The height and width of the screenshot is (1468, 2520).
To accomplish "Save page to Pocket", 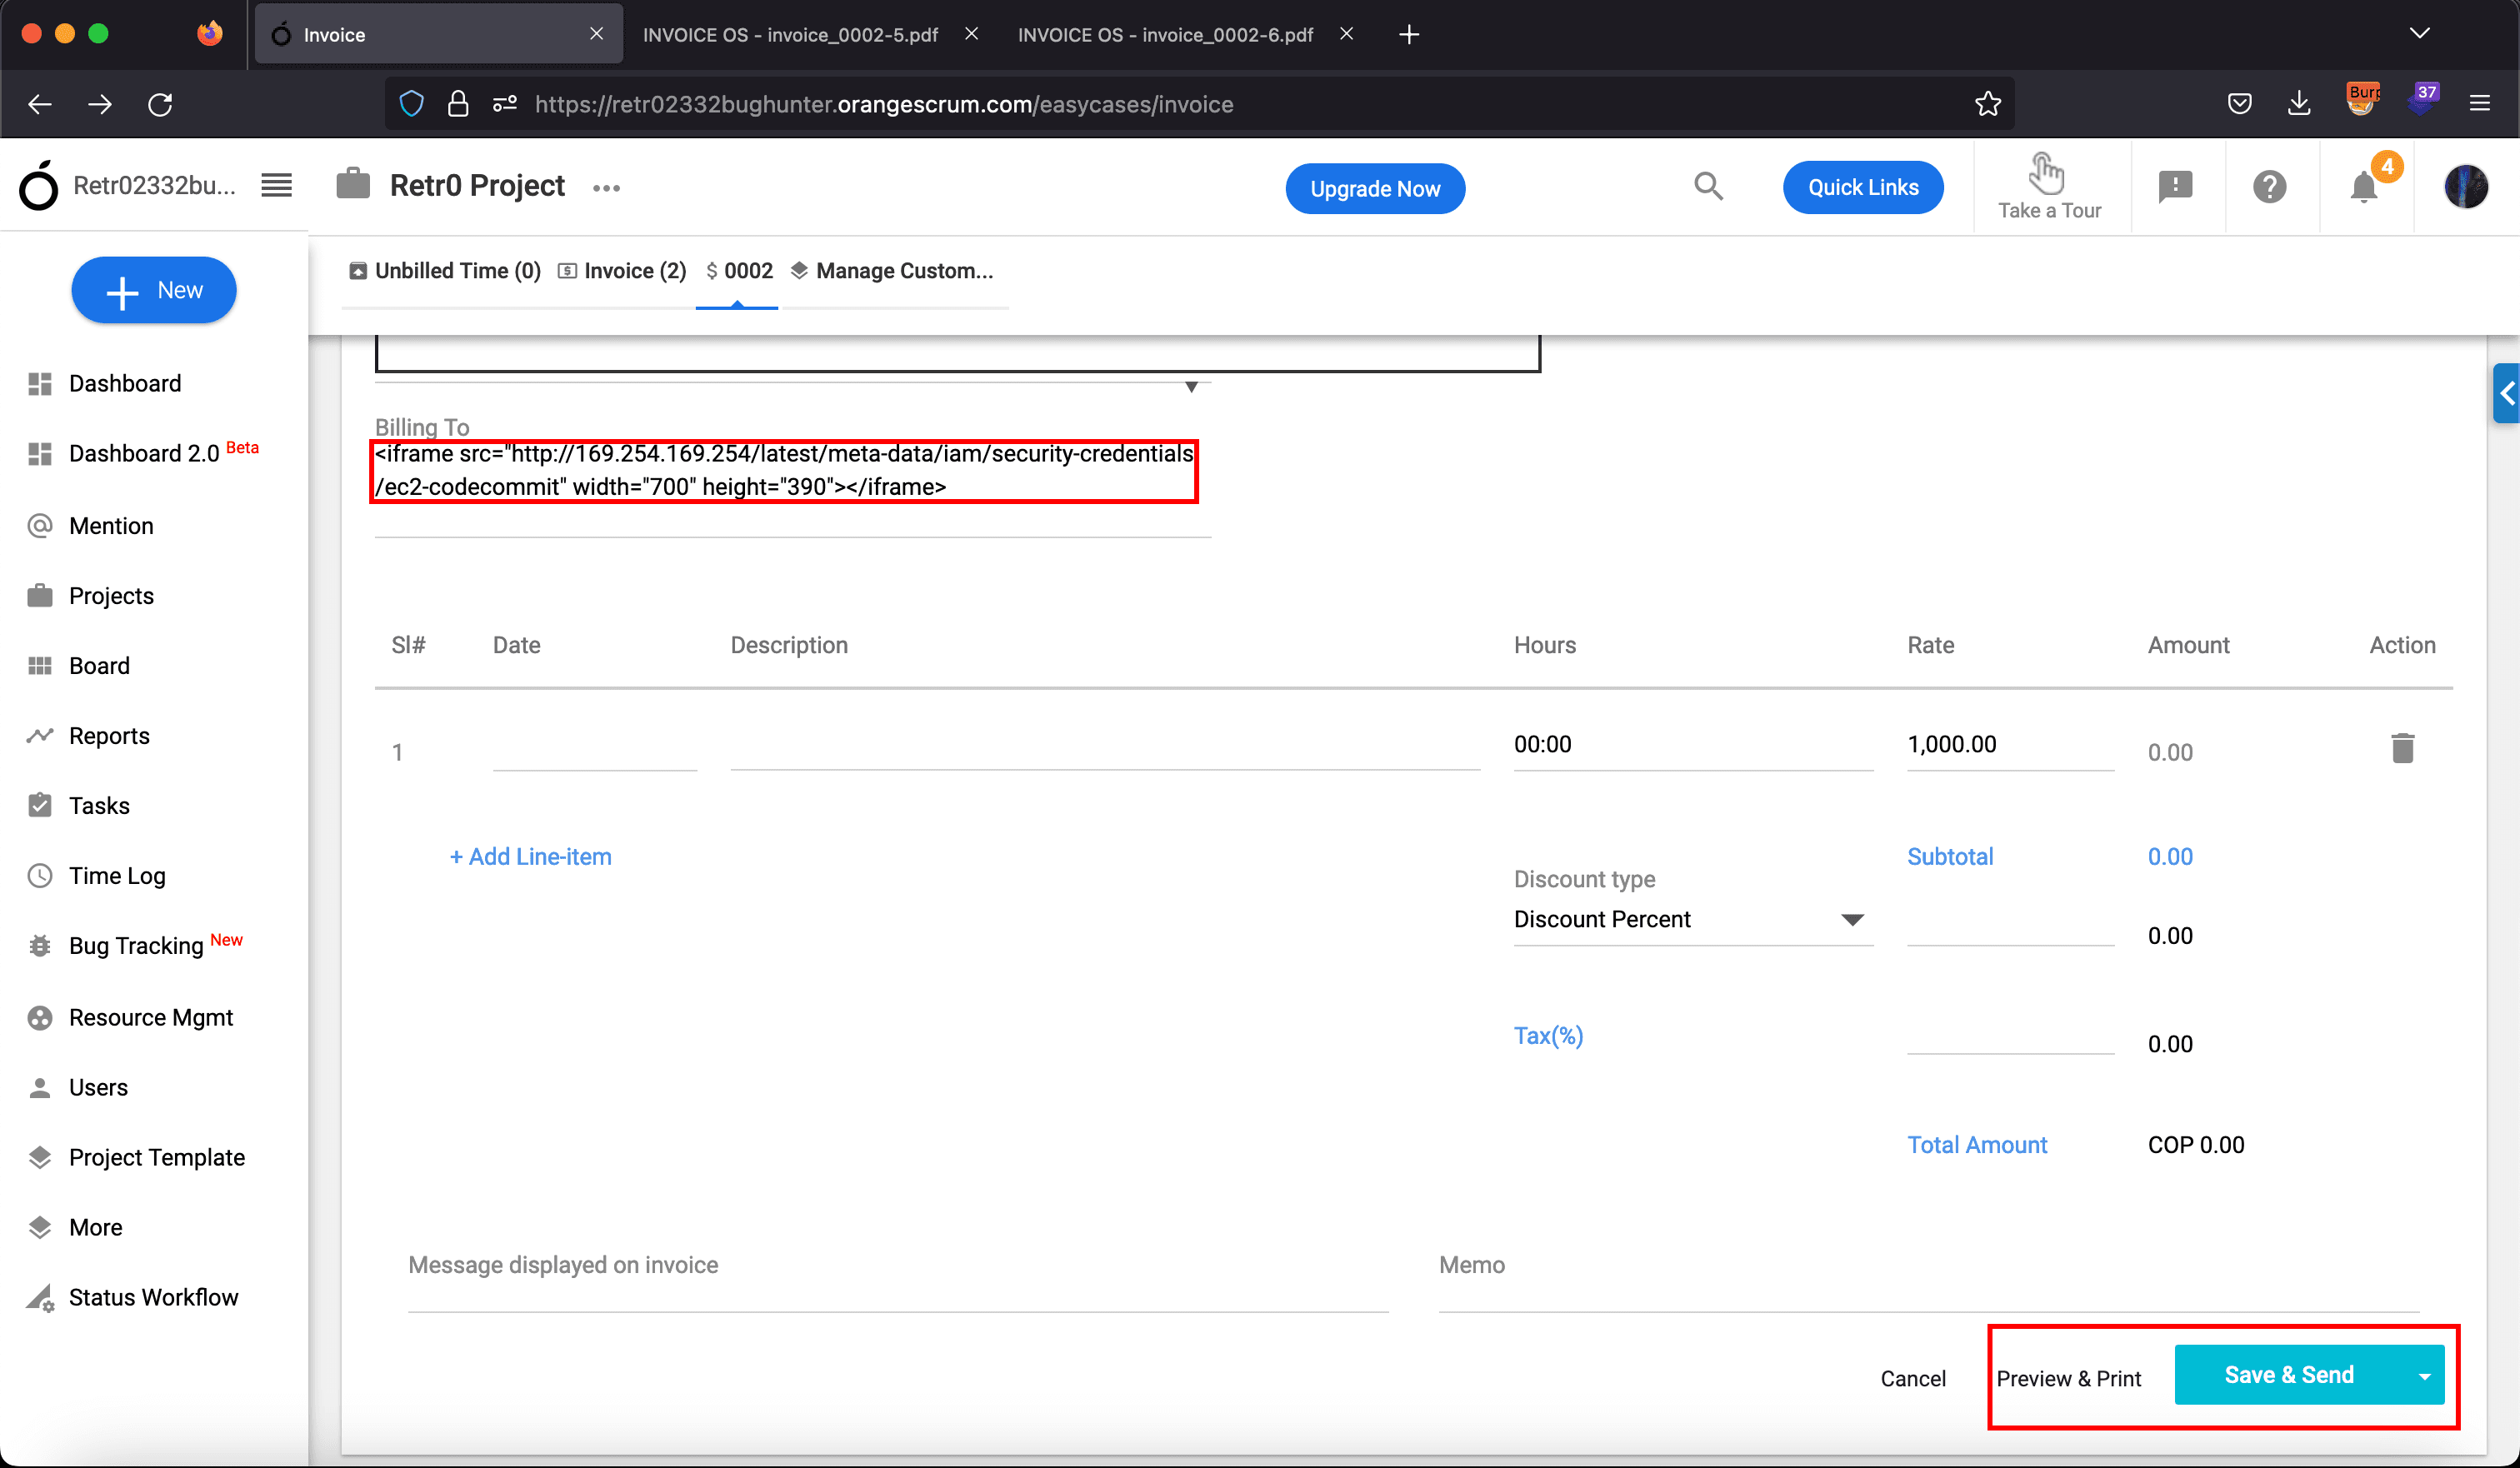I will [x=2239, y=104].
